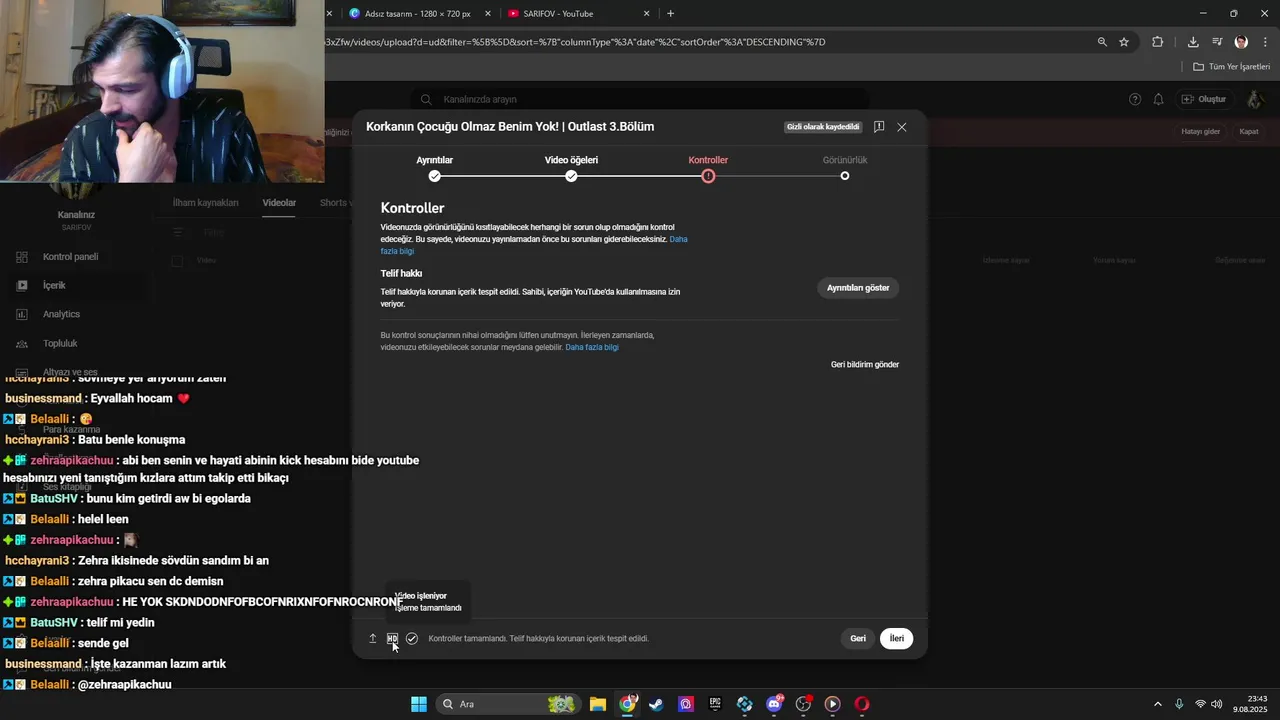Open Steam from taskbar
This screenshot has height=720, width=1280.
pos(656,704)
